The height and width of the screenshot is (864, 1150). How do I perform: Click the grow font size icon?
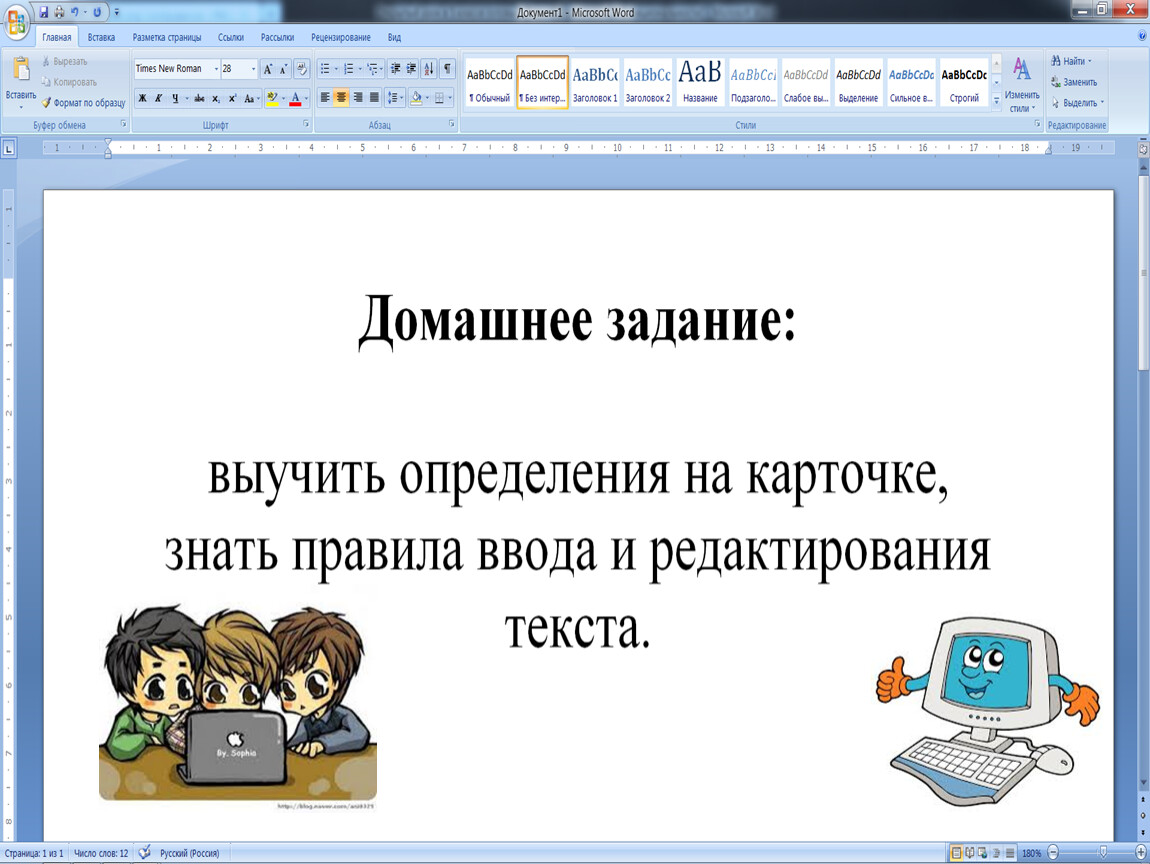(268, 69)
